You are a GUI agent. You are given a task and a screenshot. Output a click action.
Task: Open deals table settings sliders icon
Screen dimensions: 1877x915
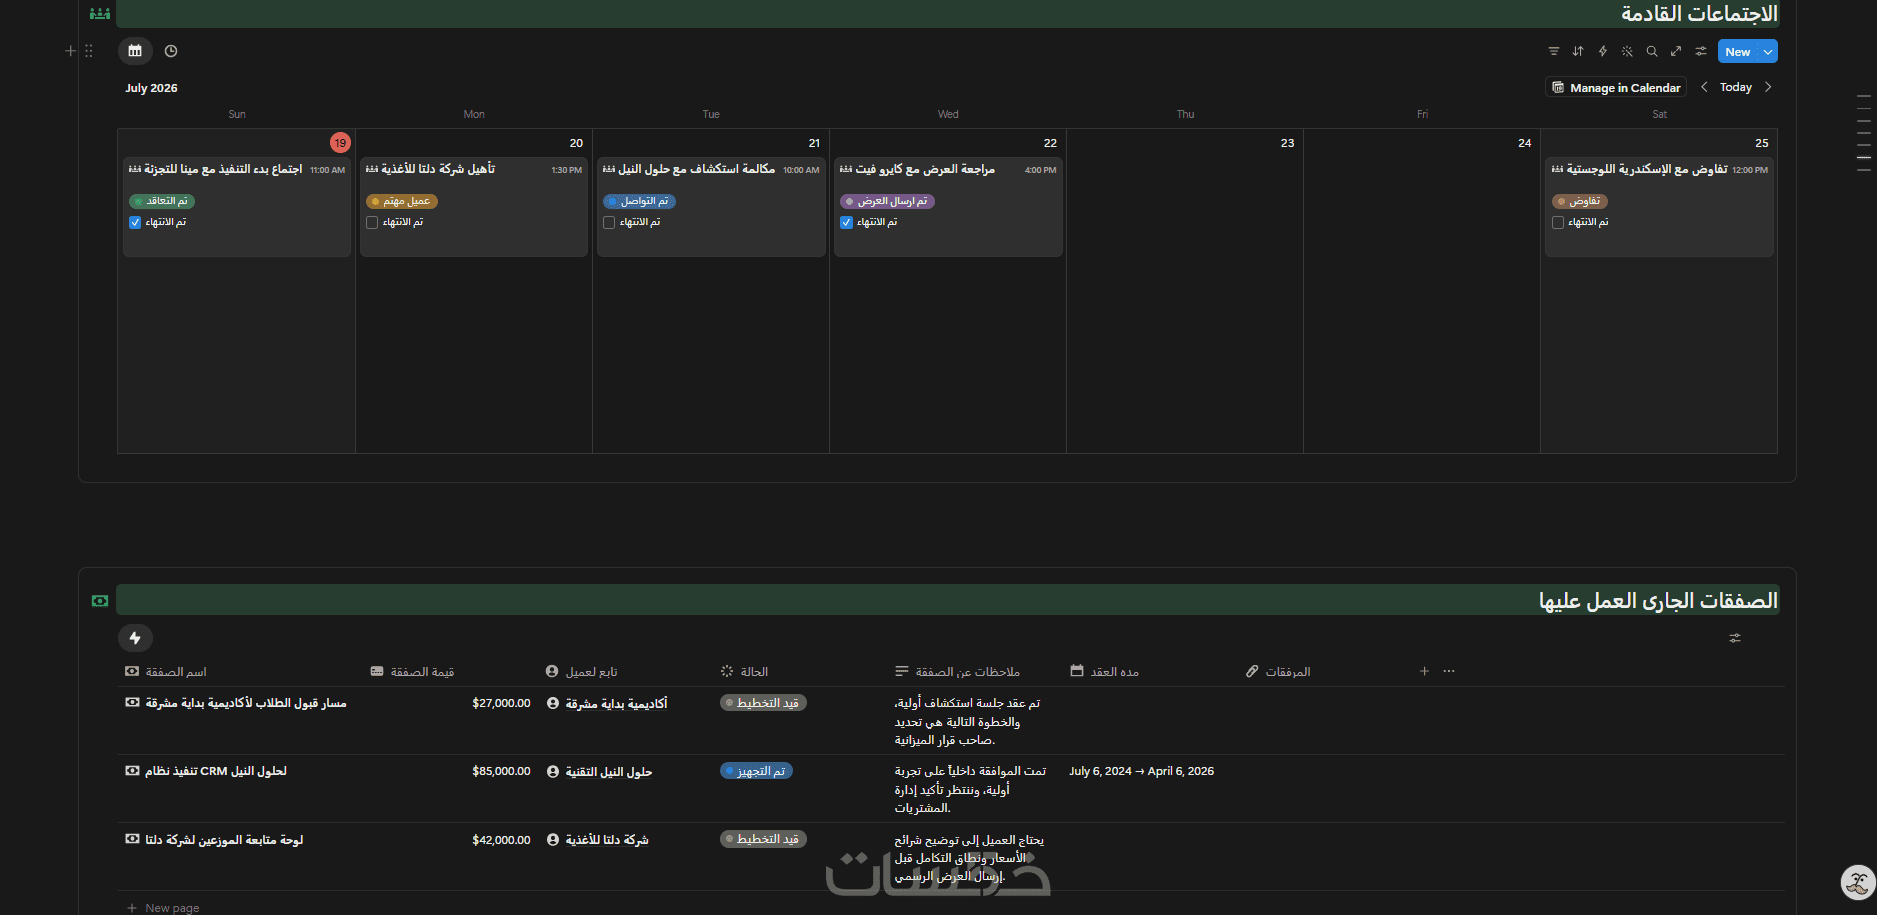(1735, 638)
